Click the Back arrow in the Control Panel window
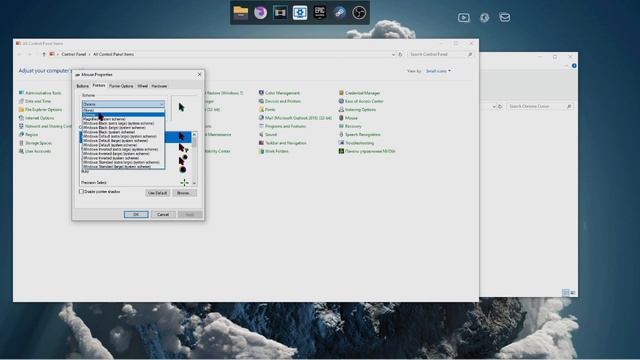 [19, 54]
